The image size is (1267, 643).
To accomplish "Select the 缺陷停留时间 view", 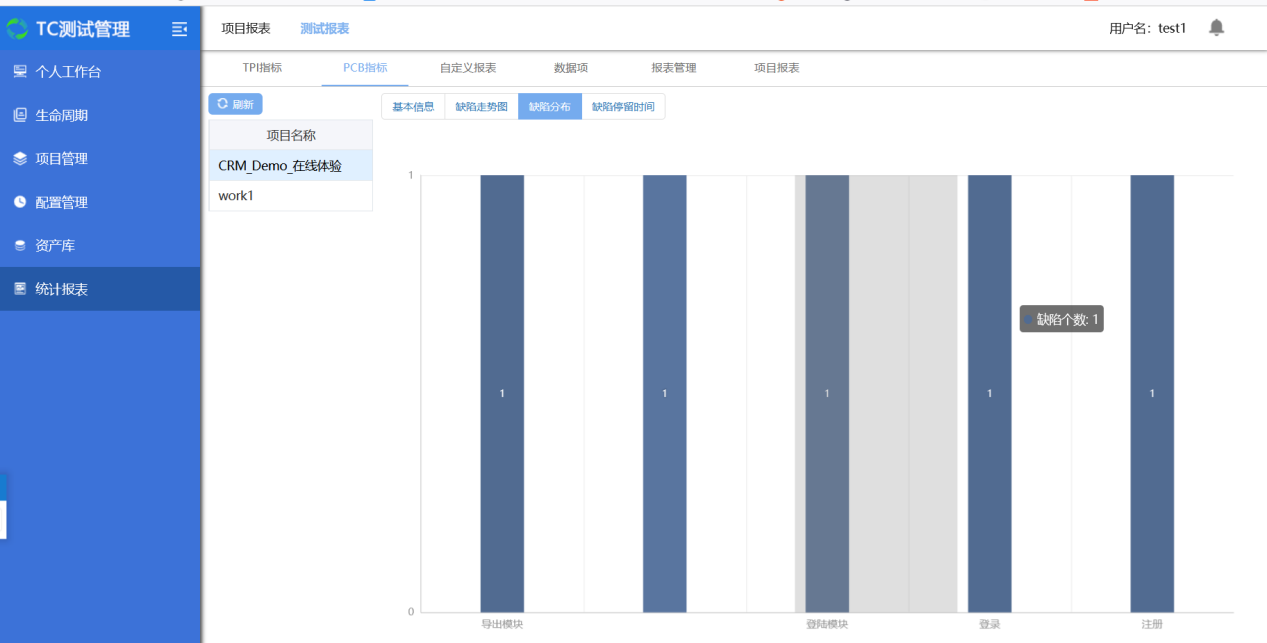I will (x=623, y=107).
